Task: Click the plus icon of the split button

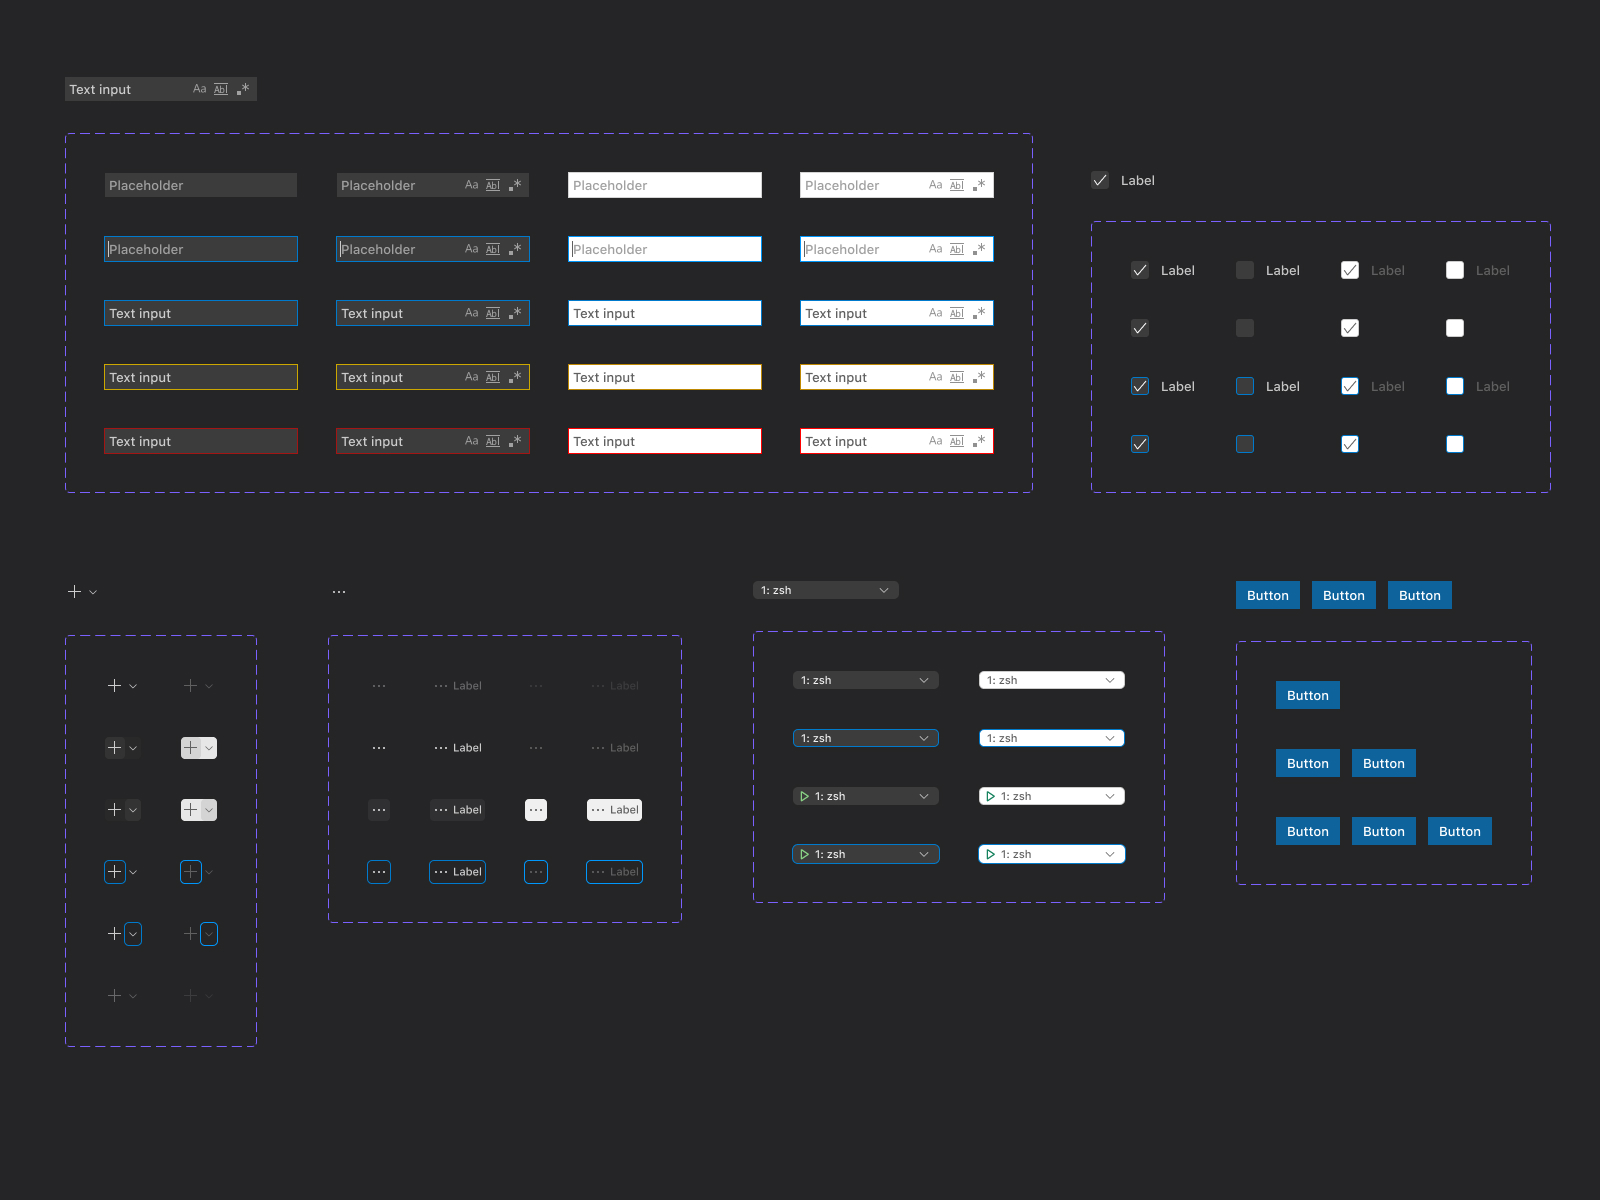Action: [x=75, y=591]
